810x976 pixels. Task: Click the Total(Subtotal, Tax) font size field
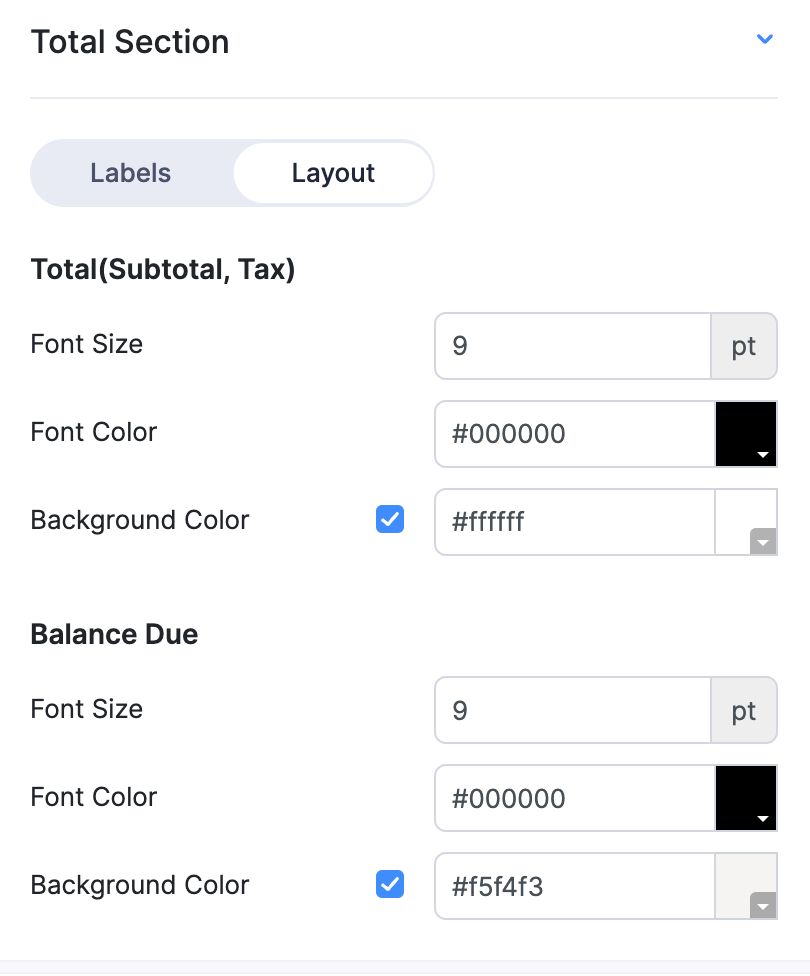[x=573, y=346]
